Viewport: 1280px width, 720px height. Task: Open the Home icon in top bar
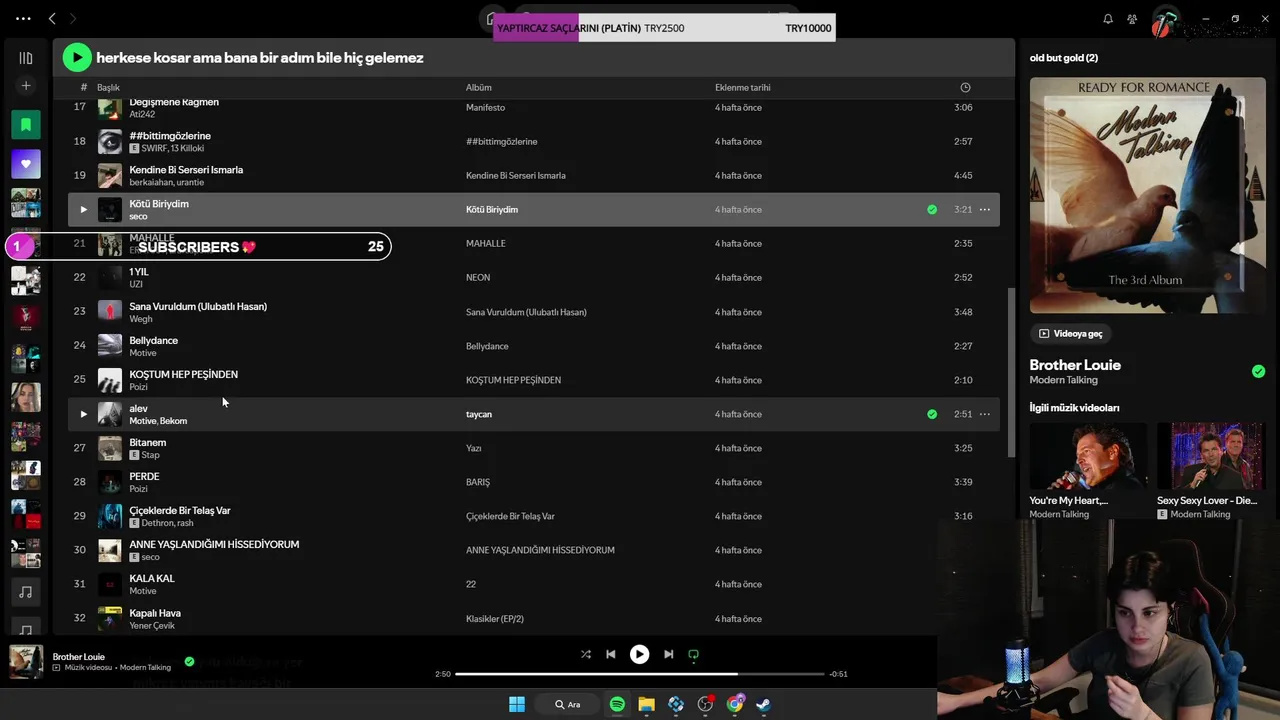[489, 18]
